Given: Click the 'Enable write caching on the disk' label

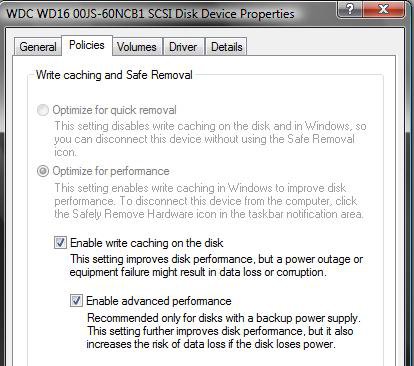Looking at the screenshot, I should click(x=147, y=243).
